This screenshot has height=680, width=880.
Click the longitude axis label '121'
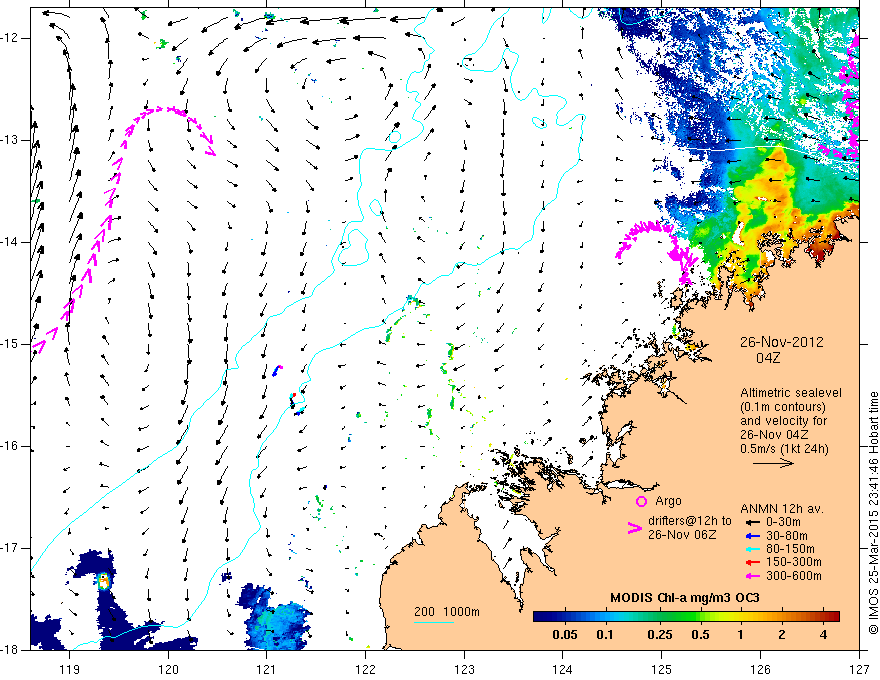coord(267,669)
